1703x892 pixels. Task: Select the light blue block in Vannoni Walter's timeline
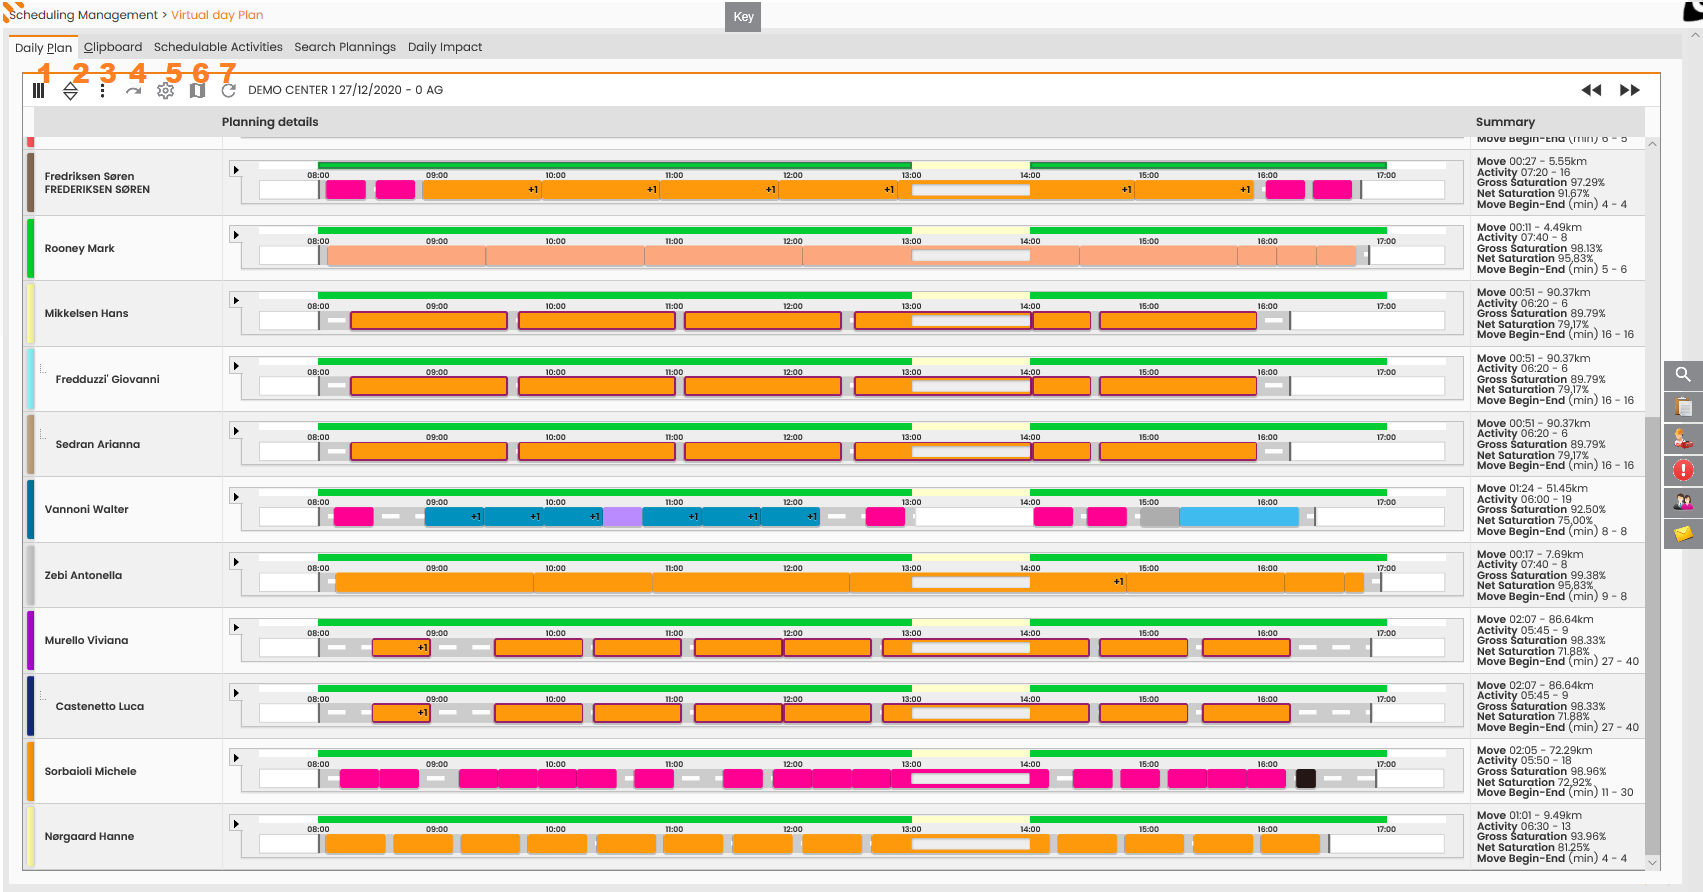[1239, 517]
